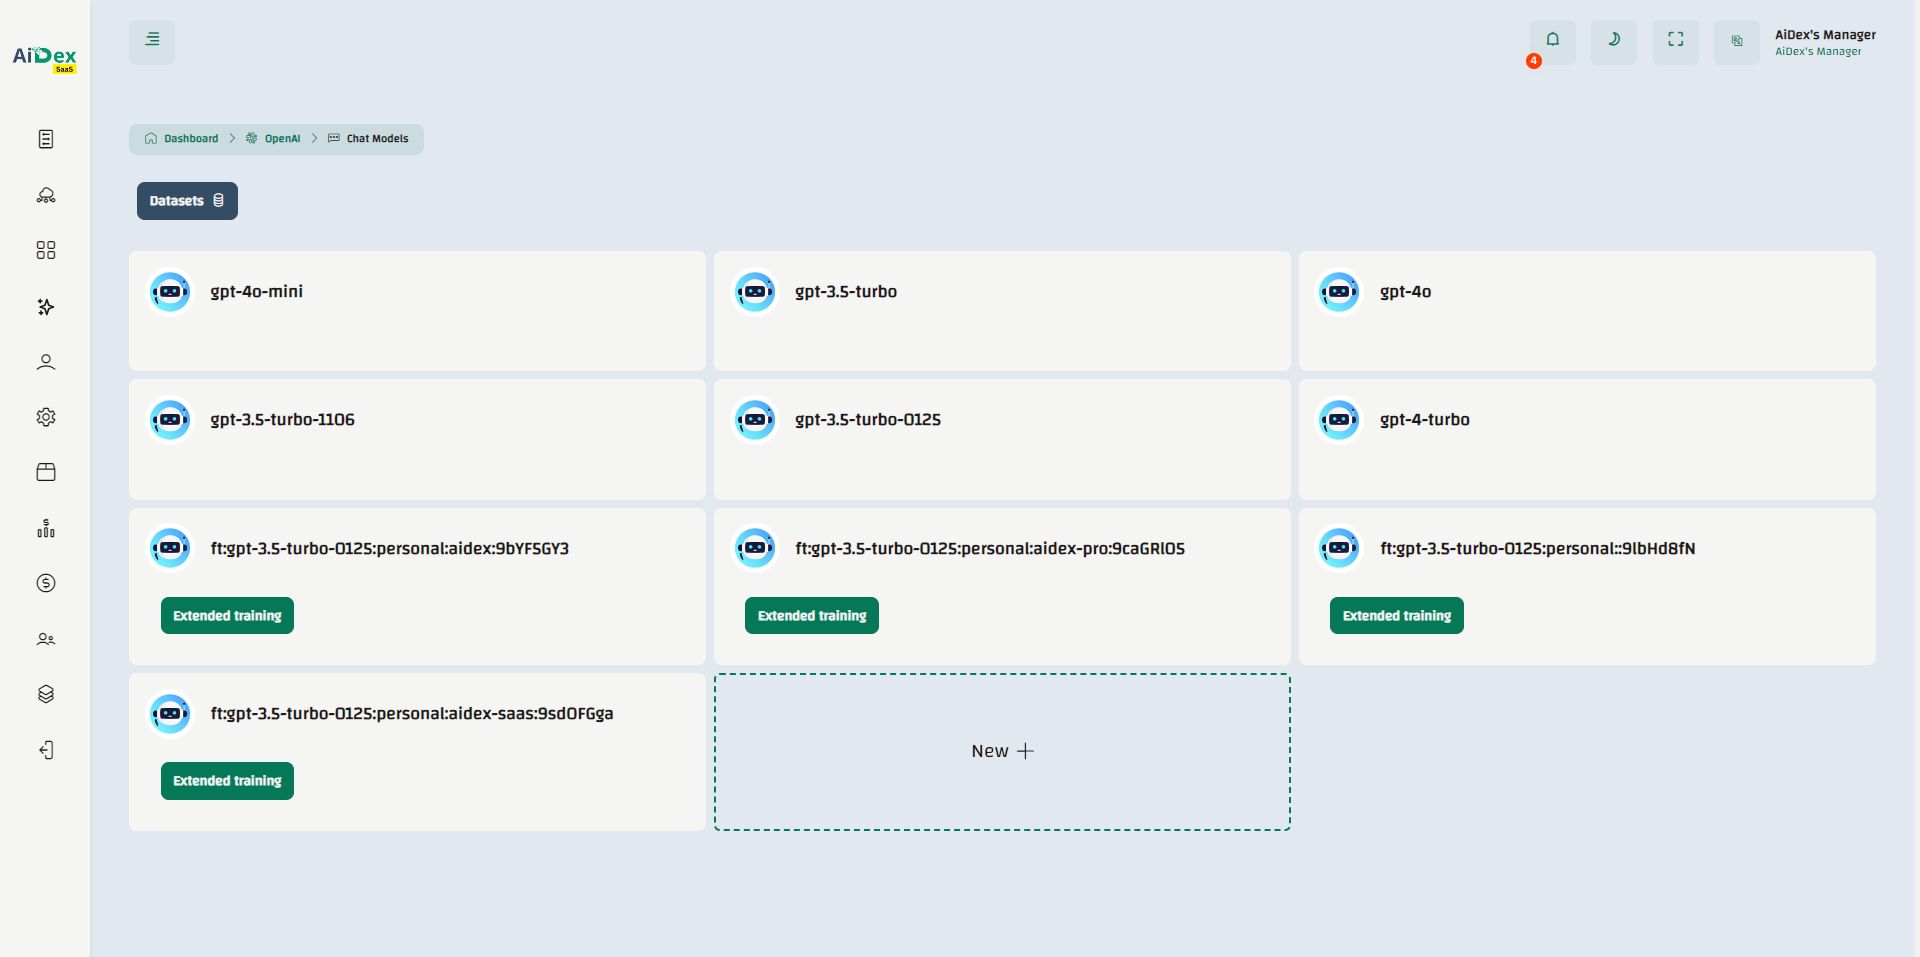Open the single-user profile icon in sidebar
Screen dimensions: 1920x957
click(46, 362)
